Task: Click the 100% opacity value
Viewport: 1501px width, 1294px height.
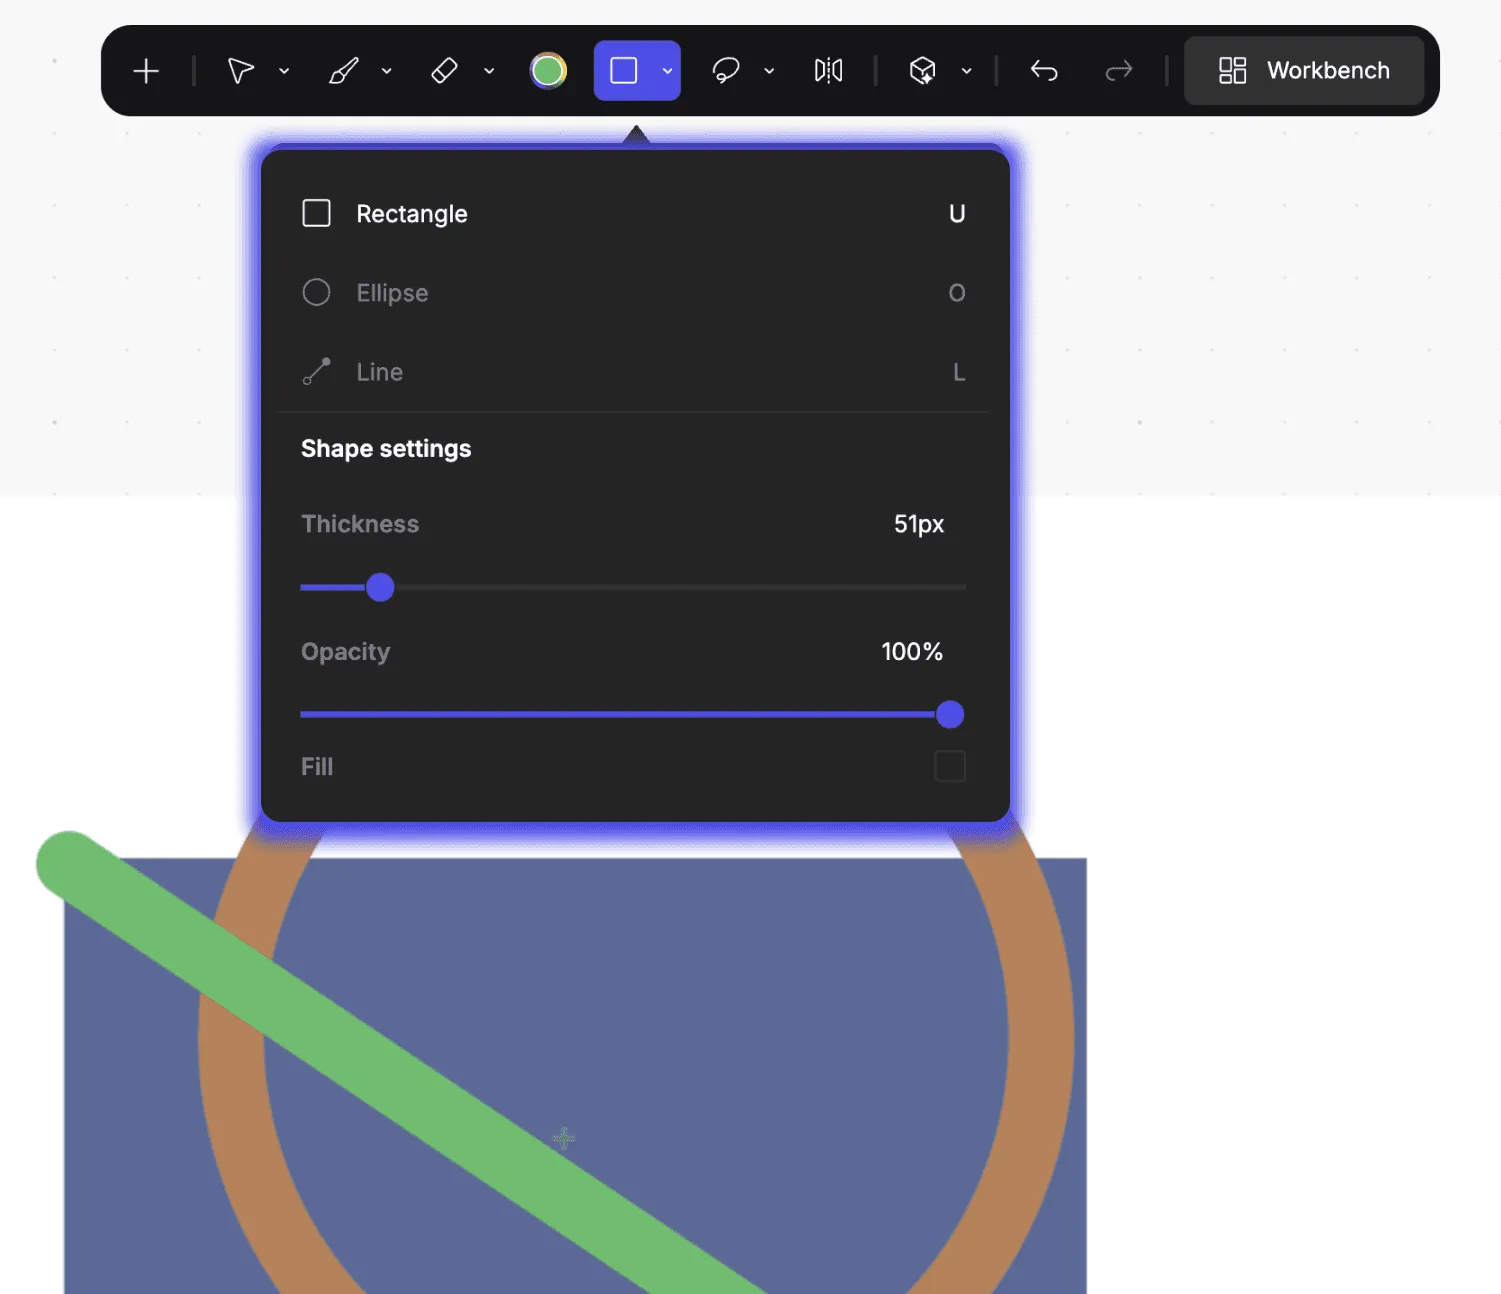Action: tap(912, 652)
